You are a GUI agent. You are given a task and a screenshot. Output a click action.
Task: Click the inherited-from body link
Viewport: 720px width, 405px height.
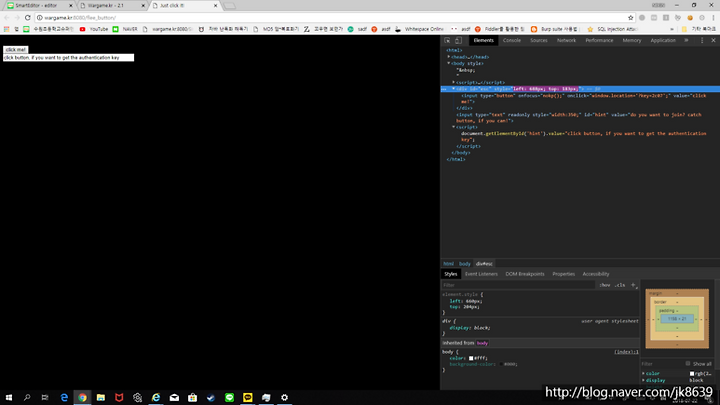tap(482, 343)
